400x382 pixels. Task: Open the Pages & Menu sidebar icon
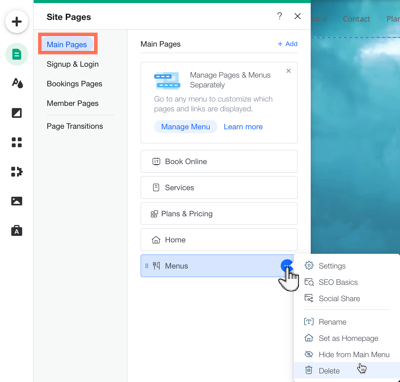16,54
